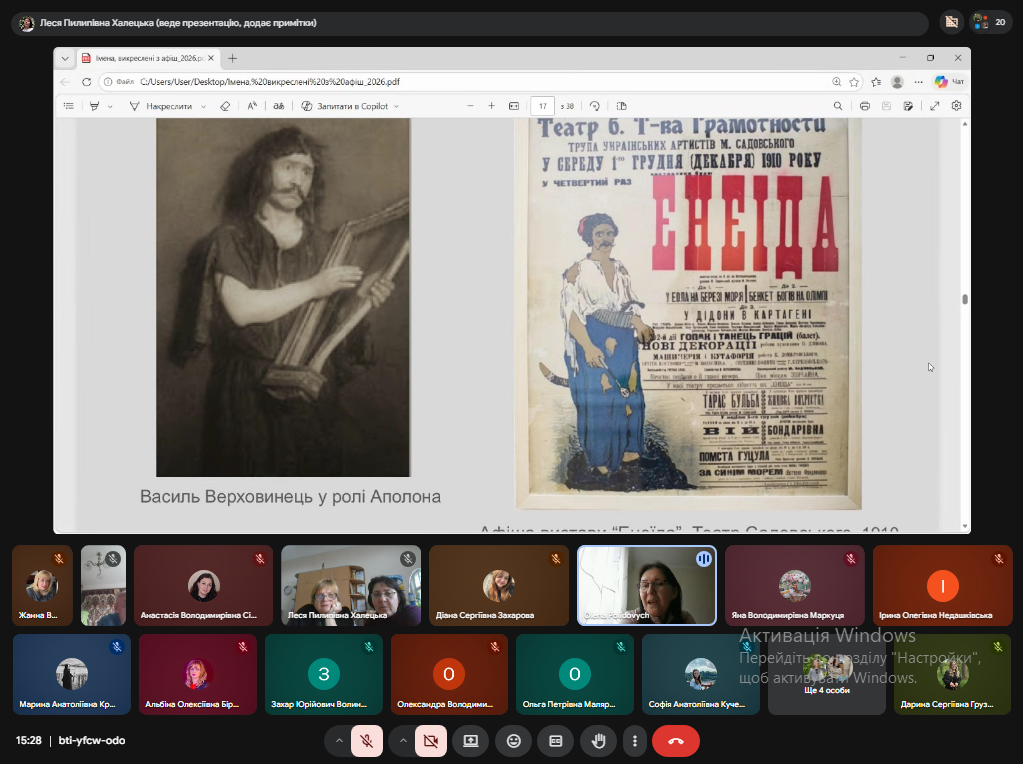Leave the call with red hang-up button
The image size is (1023, 764).
676,741
